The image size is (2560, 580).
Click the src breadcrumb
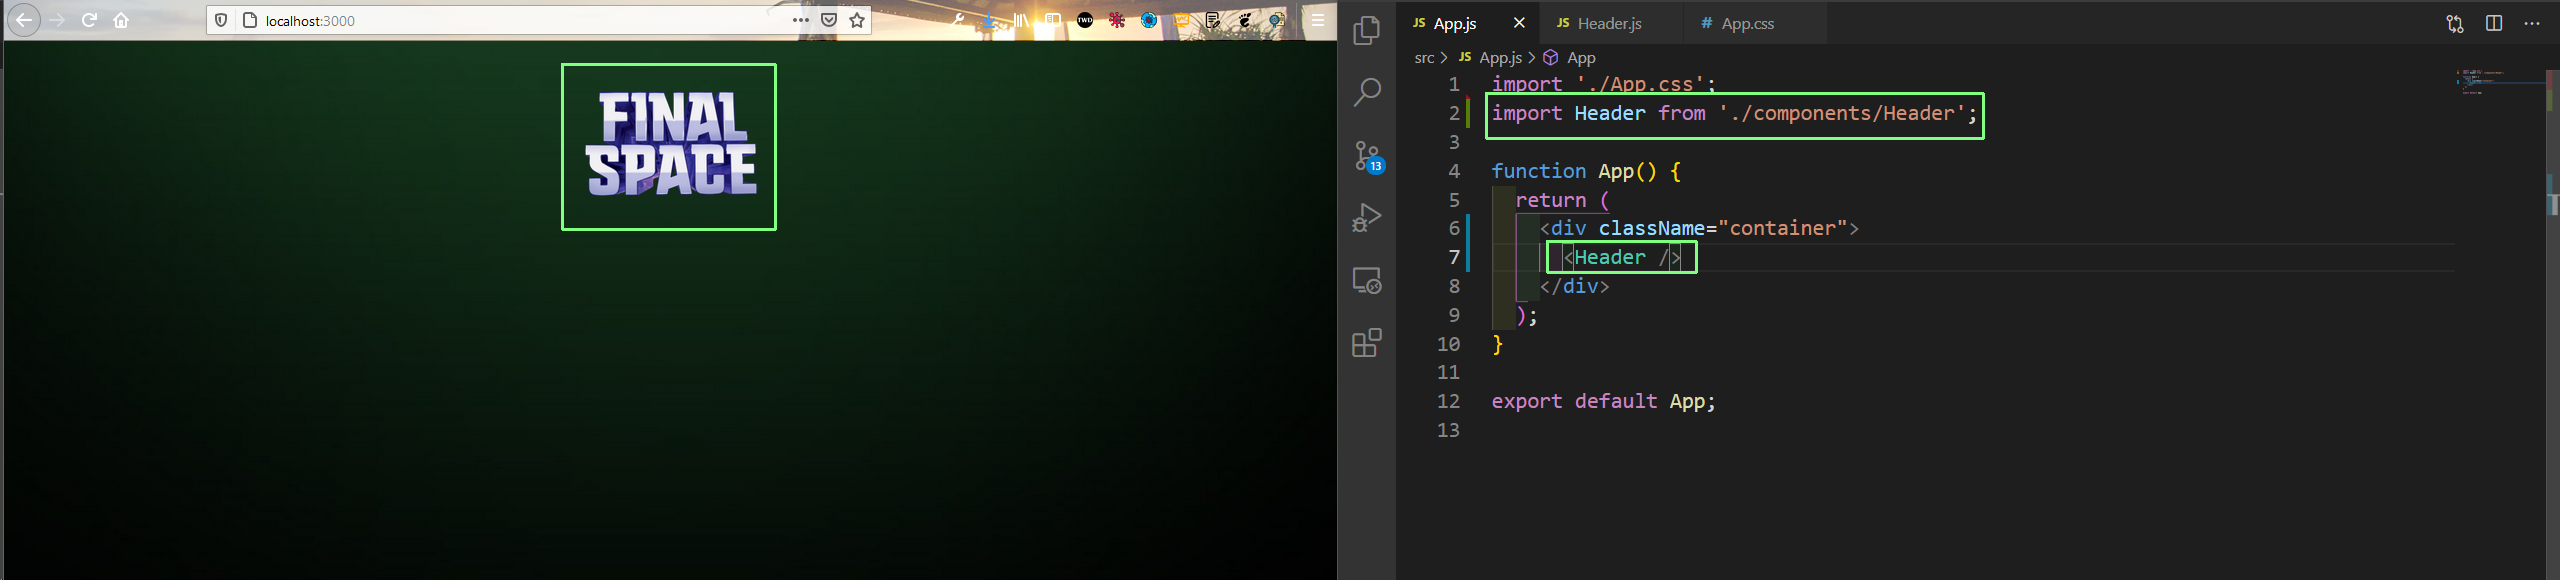tap(1424, 58)
